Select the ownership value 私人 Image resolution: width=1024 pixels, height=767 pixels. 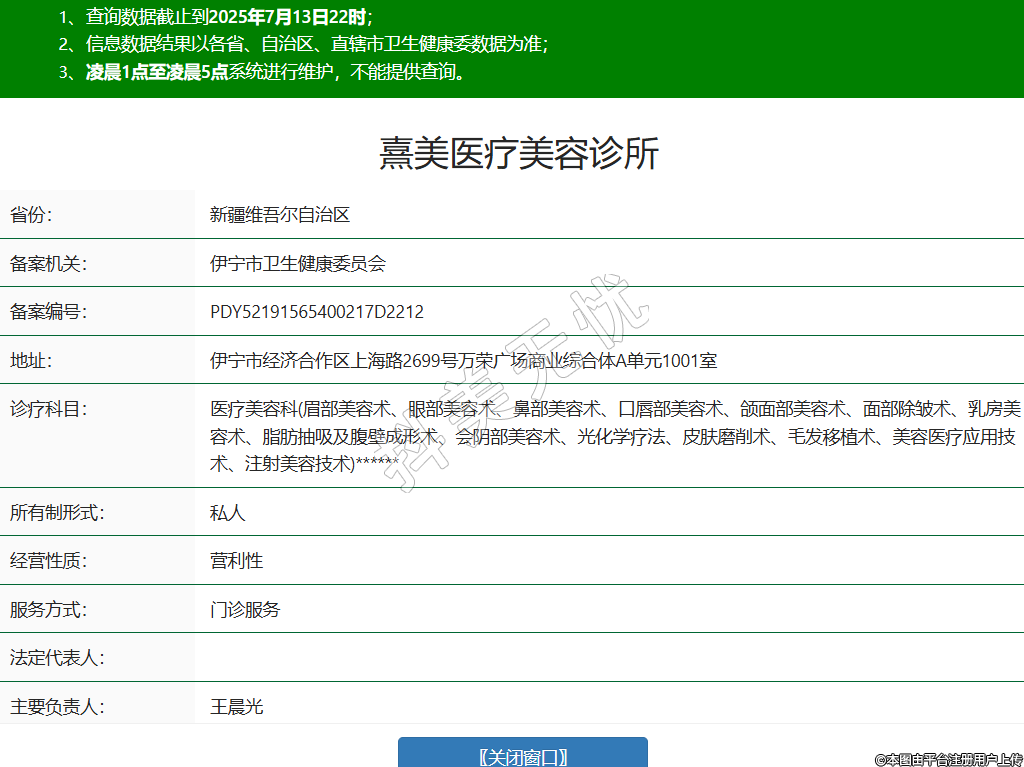[227, 513]
